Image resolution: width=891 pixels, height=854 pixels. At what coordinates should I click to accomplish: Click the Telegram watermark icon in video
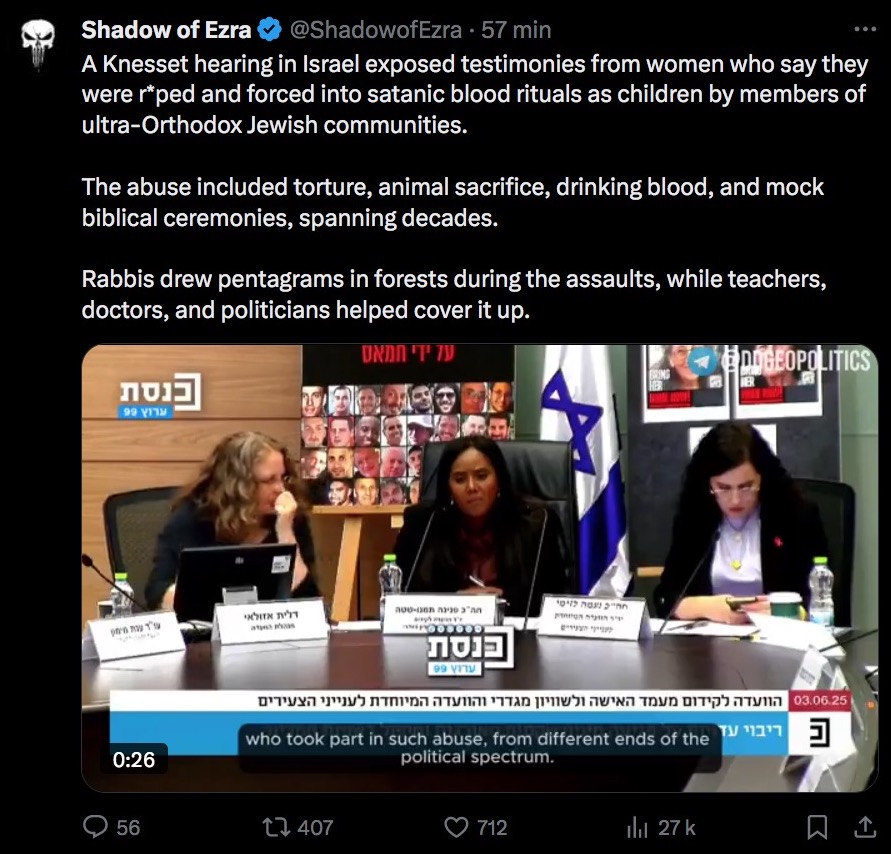point(702,362)
